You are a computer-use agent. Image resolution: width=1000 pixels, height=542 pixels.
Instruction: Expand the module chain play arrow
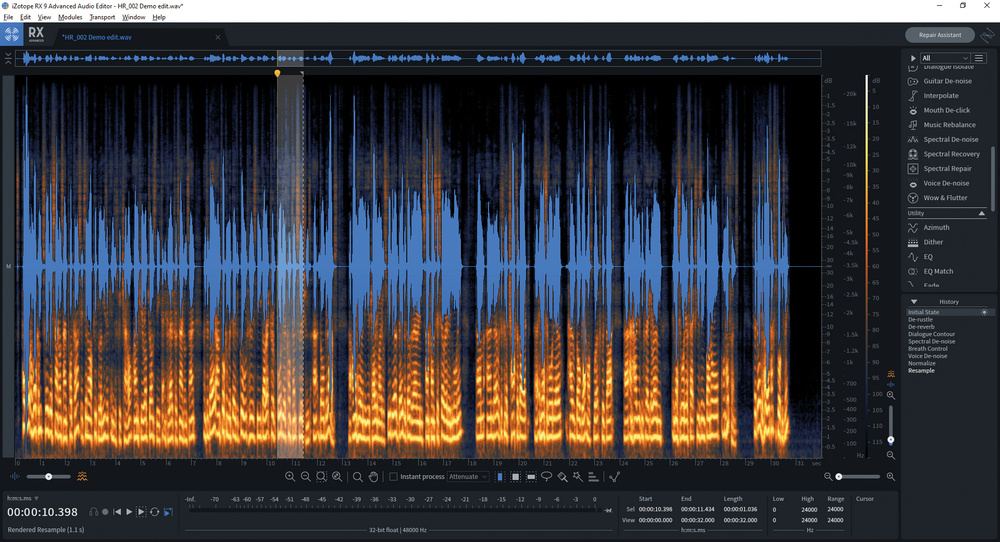(913, 58)
